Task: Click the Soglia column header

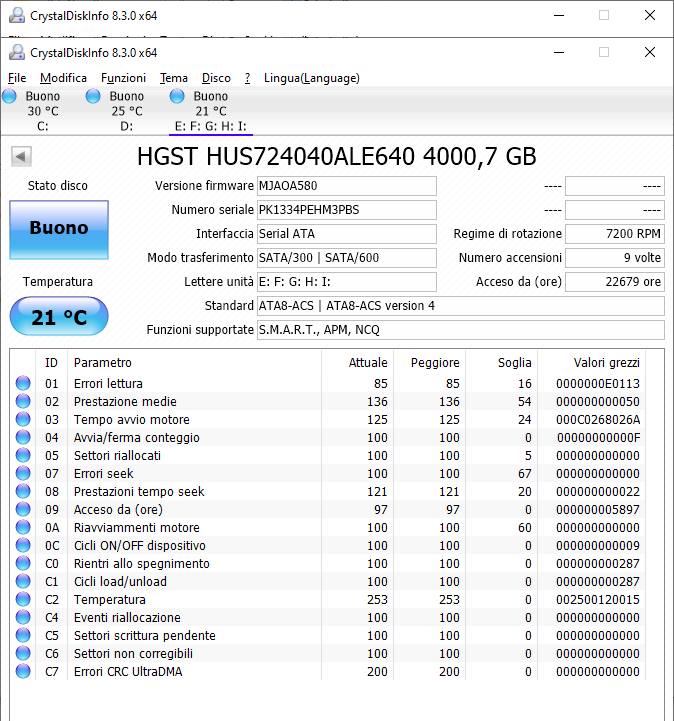Action: 514,363
